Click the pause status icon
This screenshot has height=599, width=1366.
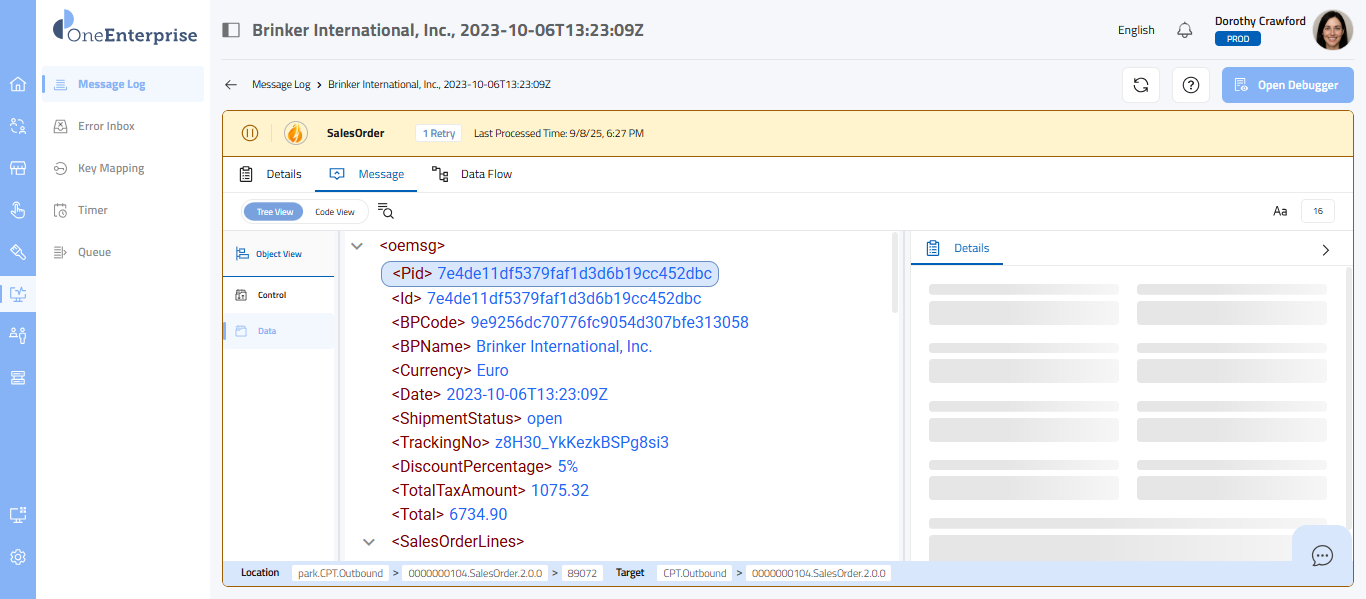click(250, 133)
